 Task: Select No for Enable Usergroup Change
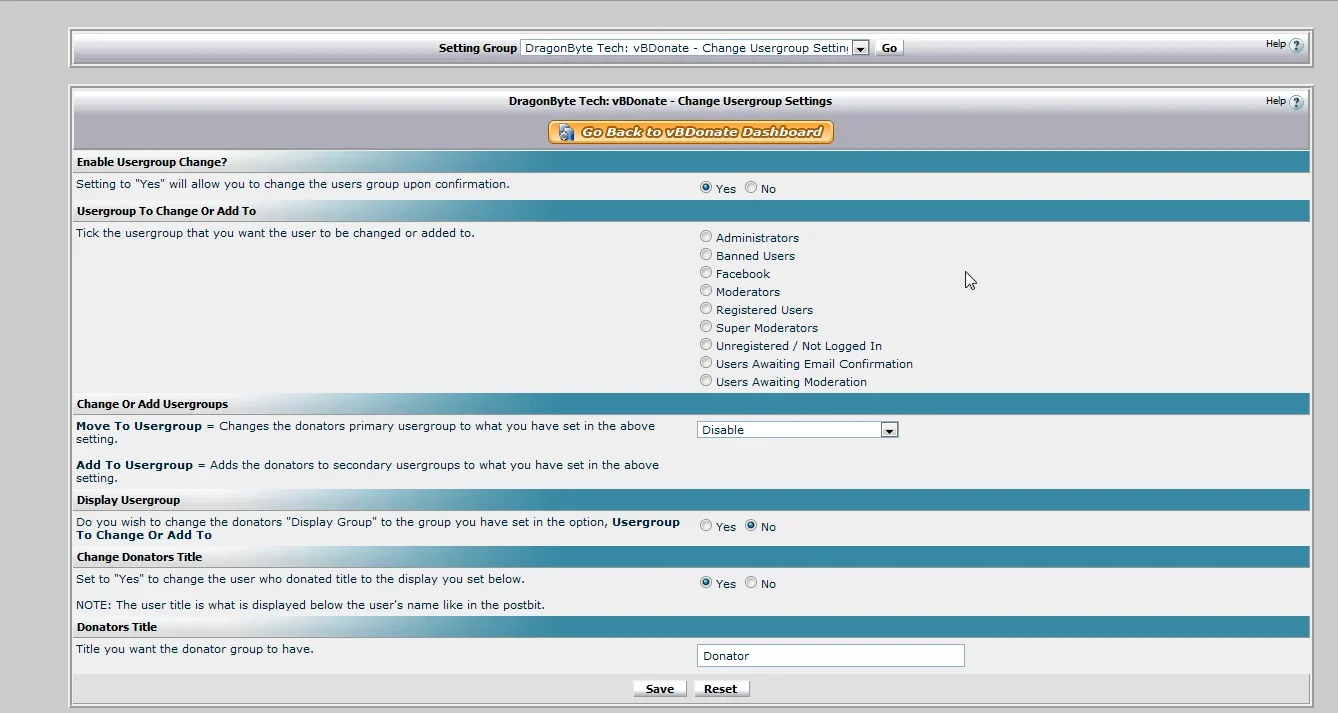click(751, 187)
